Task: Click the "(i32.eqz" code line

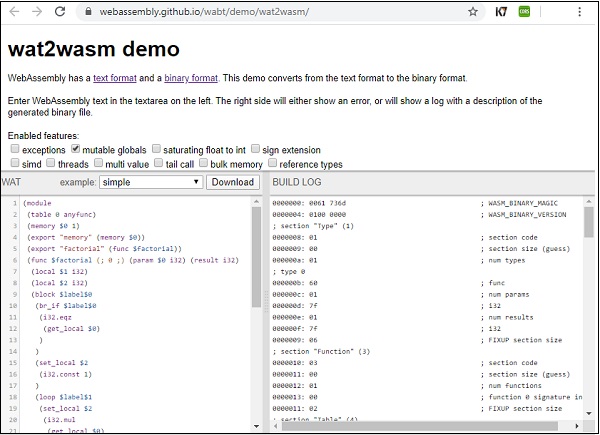Action: [x=55, y=317]
